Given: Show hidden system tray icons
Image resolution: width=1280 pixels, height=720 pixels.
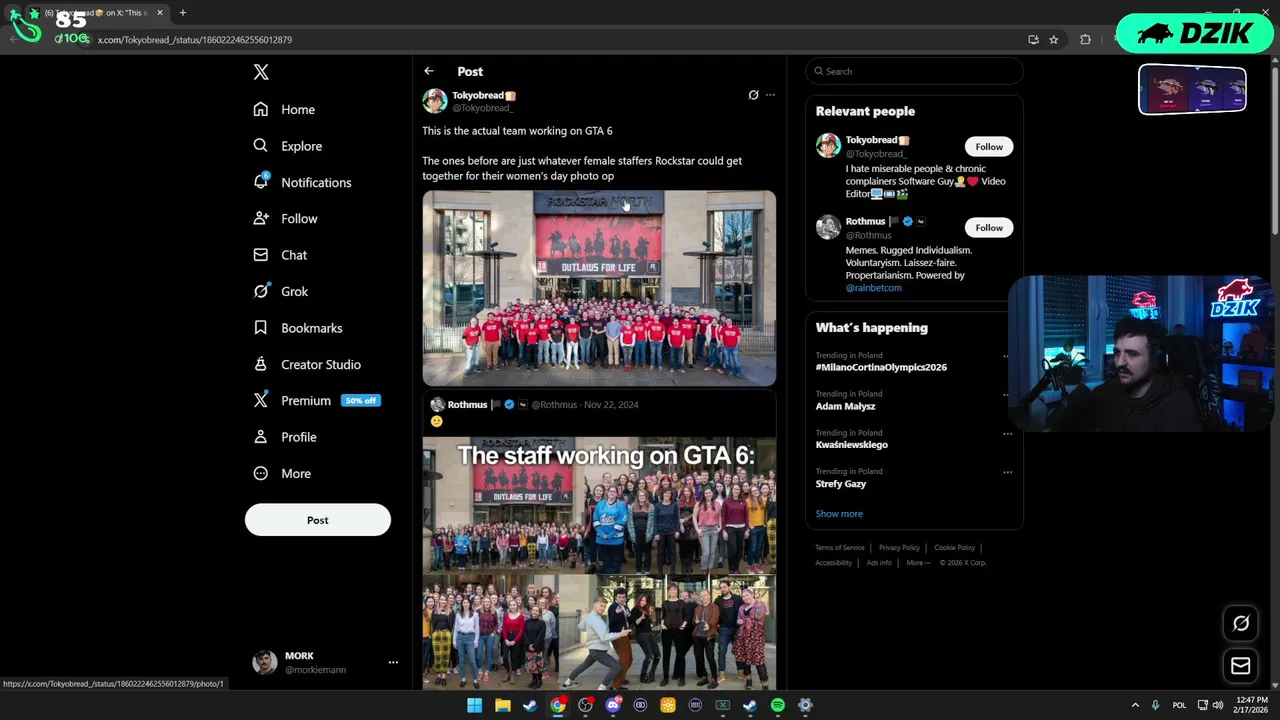Looking at the screenshot, I should (1135, 705).
